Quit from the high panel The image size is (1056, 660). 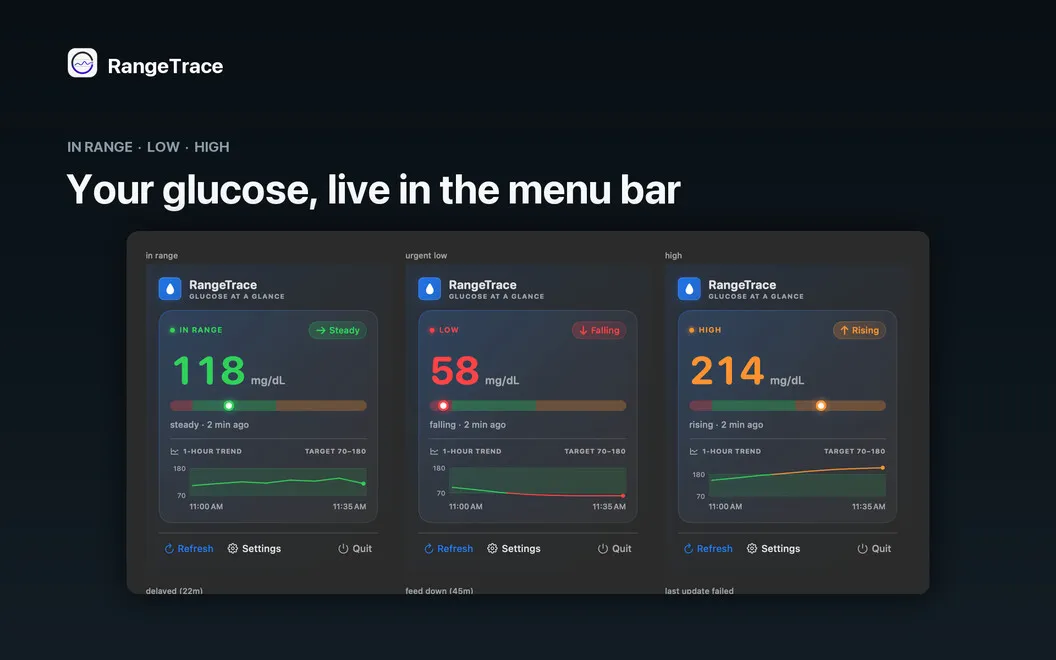[x=874, y=549]
